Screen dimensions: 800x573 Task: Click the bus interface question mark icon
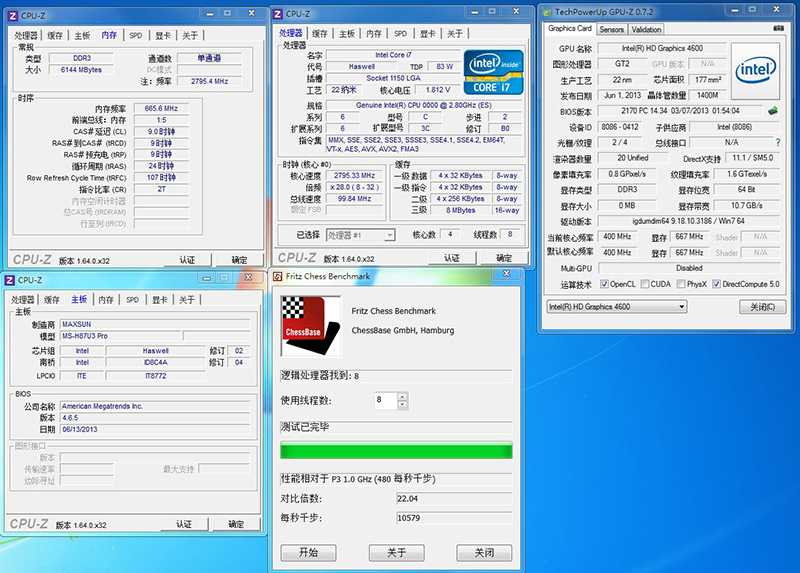point(778,142)
